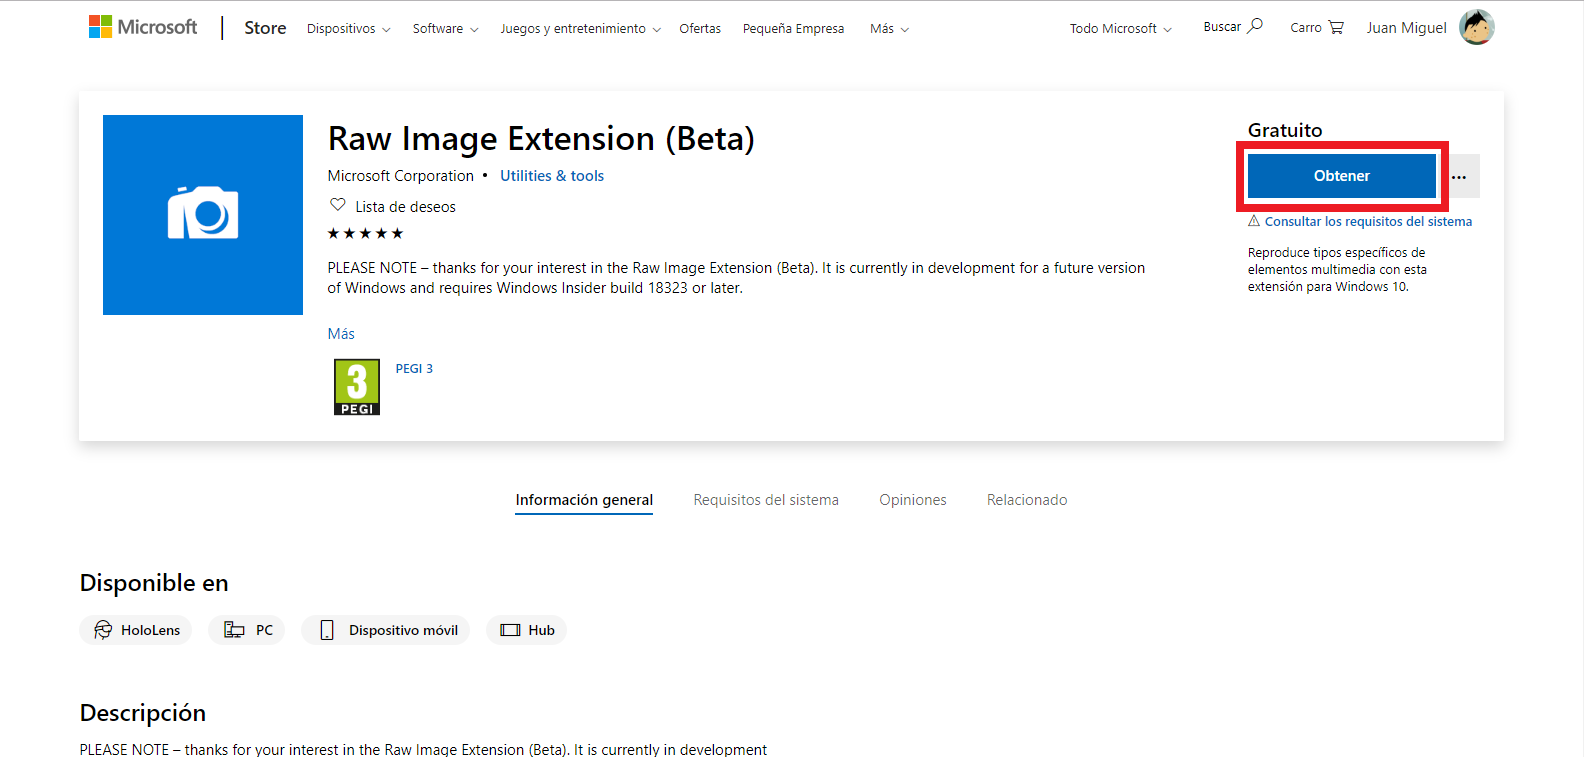Open the Pequeña Empresa page

[793, 29]
